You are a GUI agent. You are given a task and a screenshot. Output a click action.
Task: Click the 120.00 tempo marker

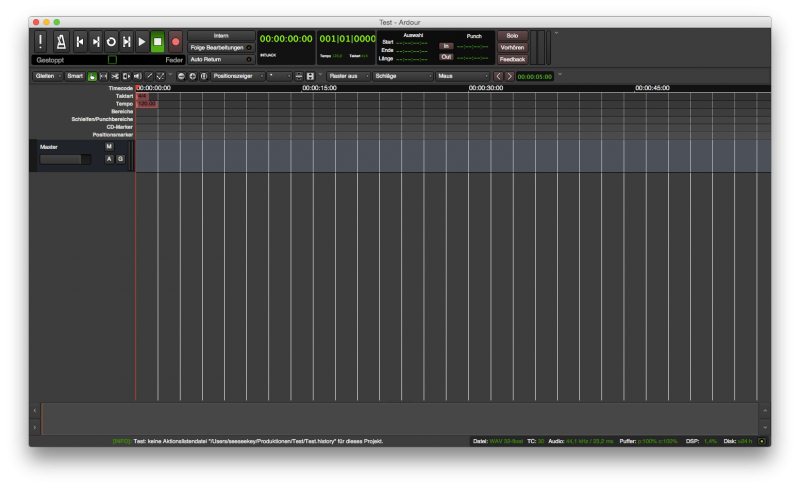tap(147, 103)
